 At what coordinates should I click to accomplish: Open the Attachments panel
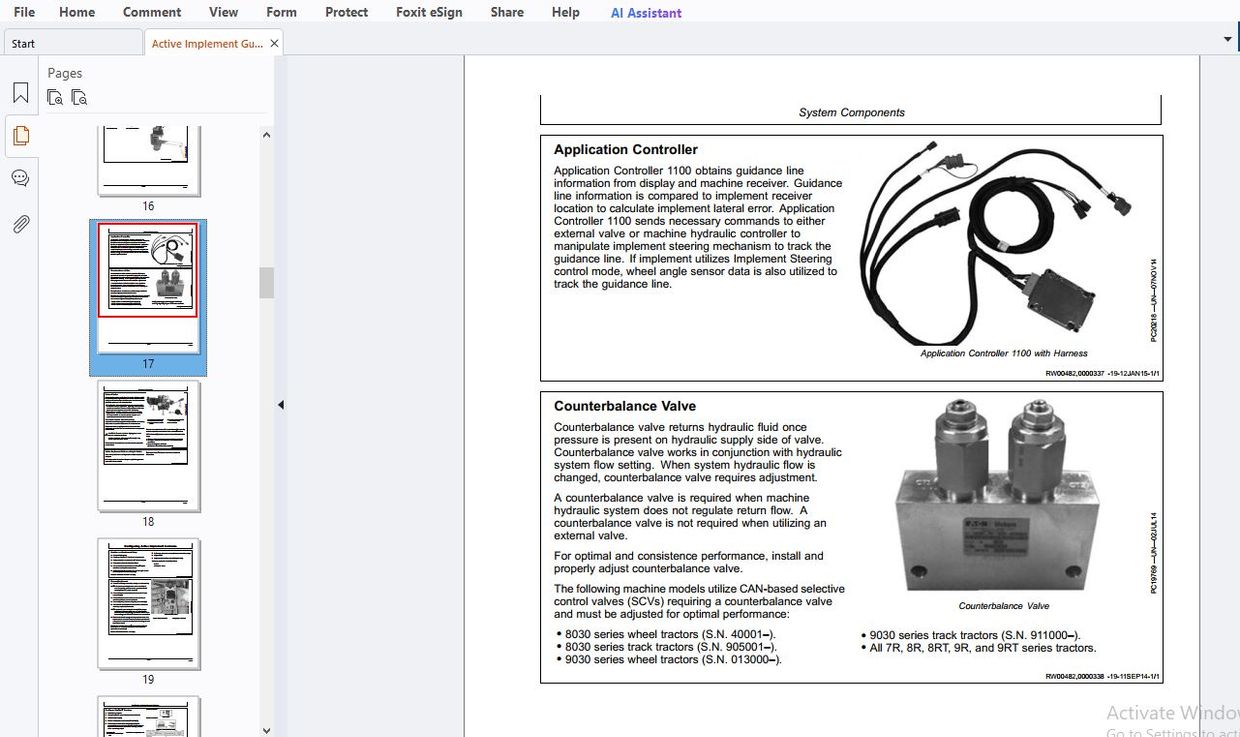pos(20,223)
